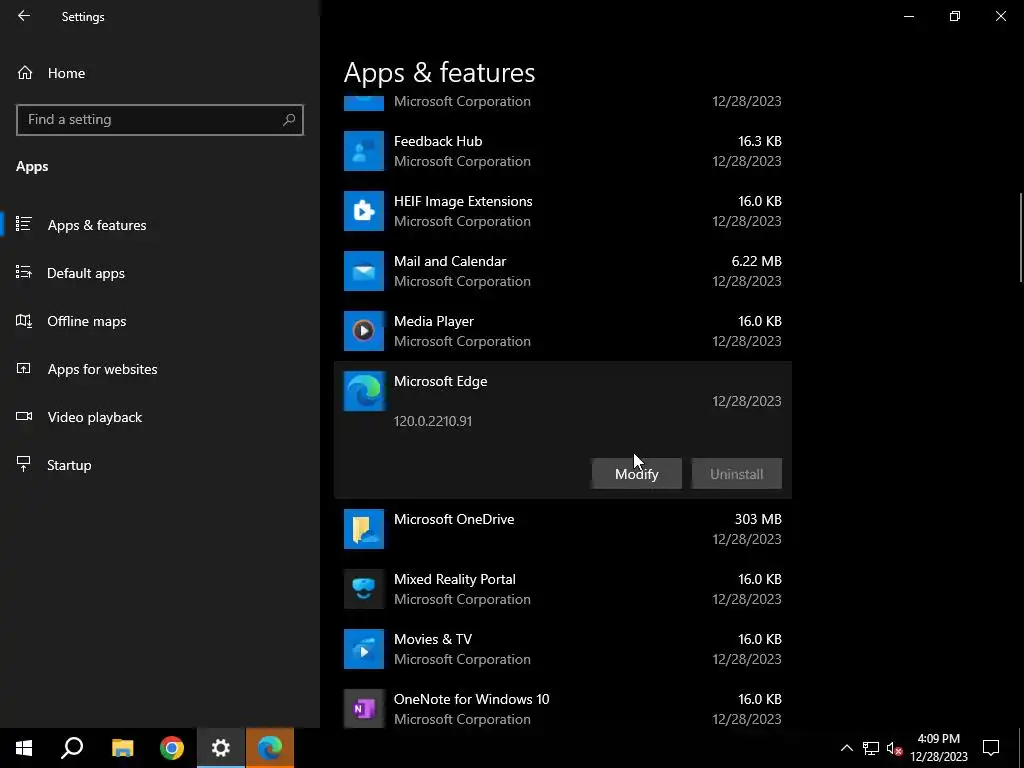This screenshot has width=1024, height=768.
Task: Click the Settings gear in the taskbar
Action: 221,748
